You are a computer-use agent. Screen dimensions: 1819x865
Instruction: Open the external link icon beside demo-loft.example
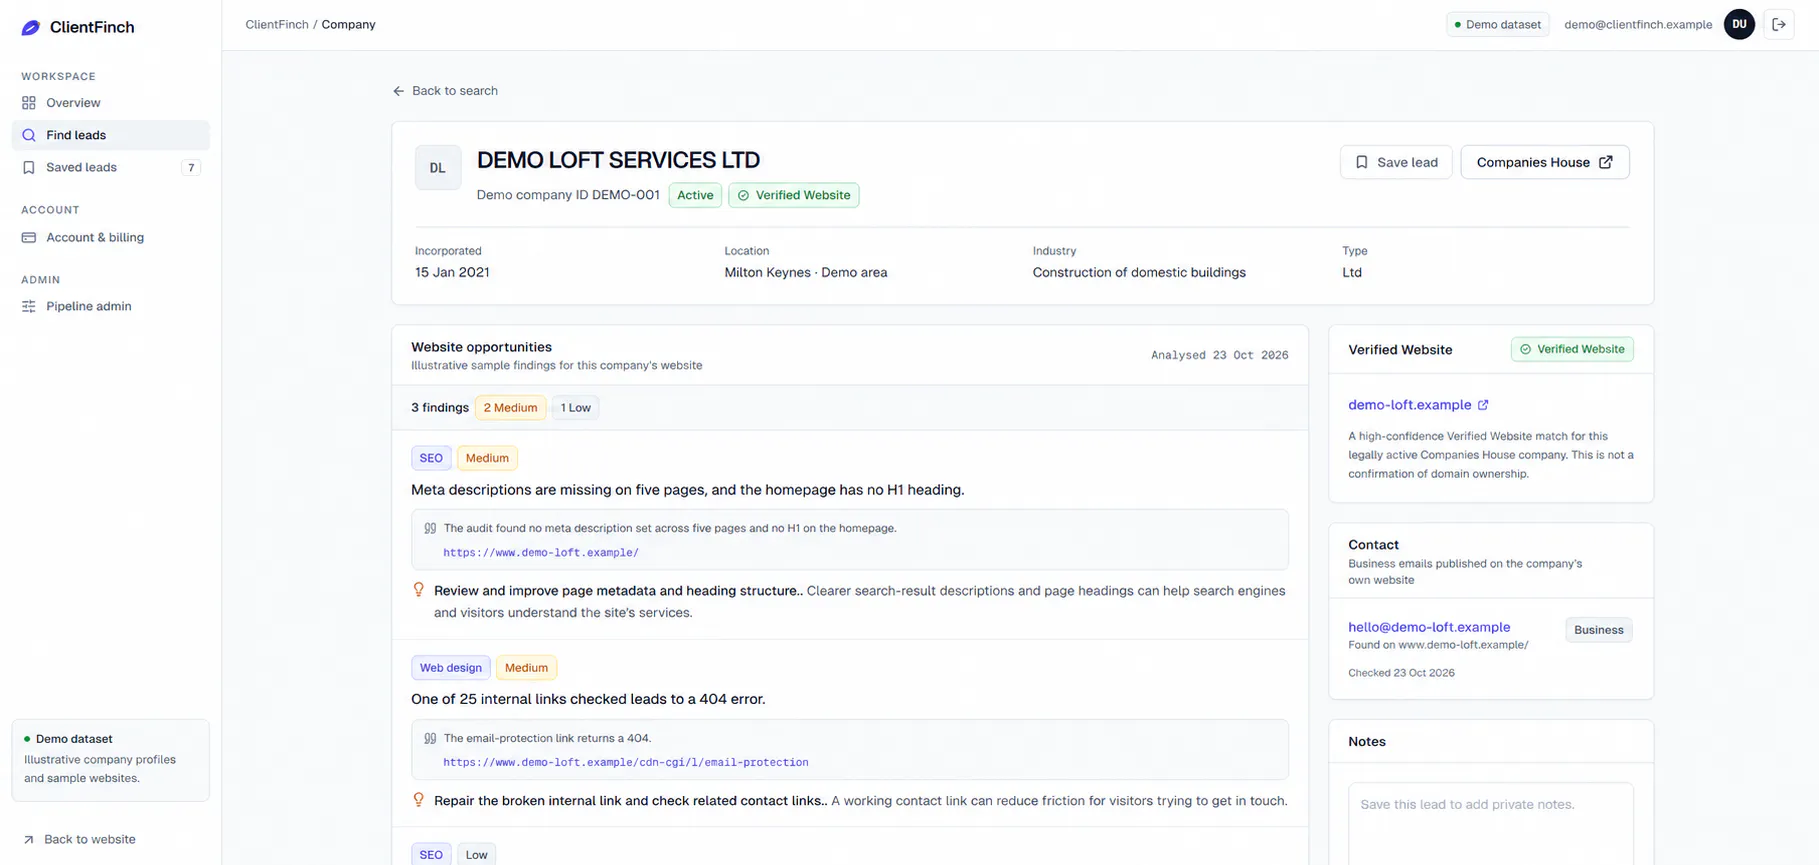coord(1483,405)
